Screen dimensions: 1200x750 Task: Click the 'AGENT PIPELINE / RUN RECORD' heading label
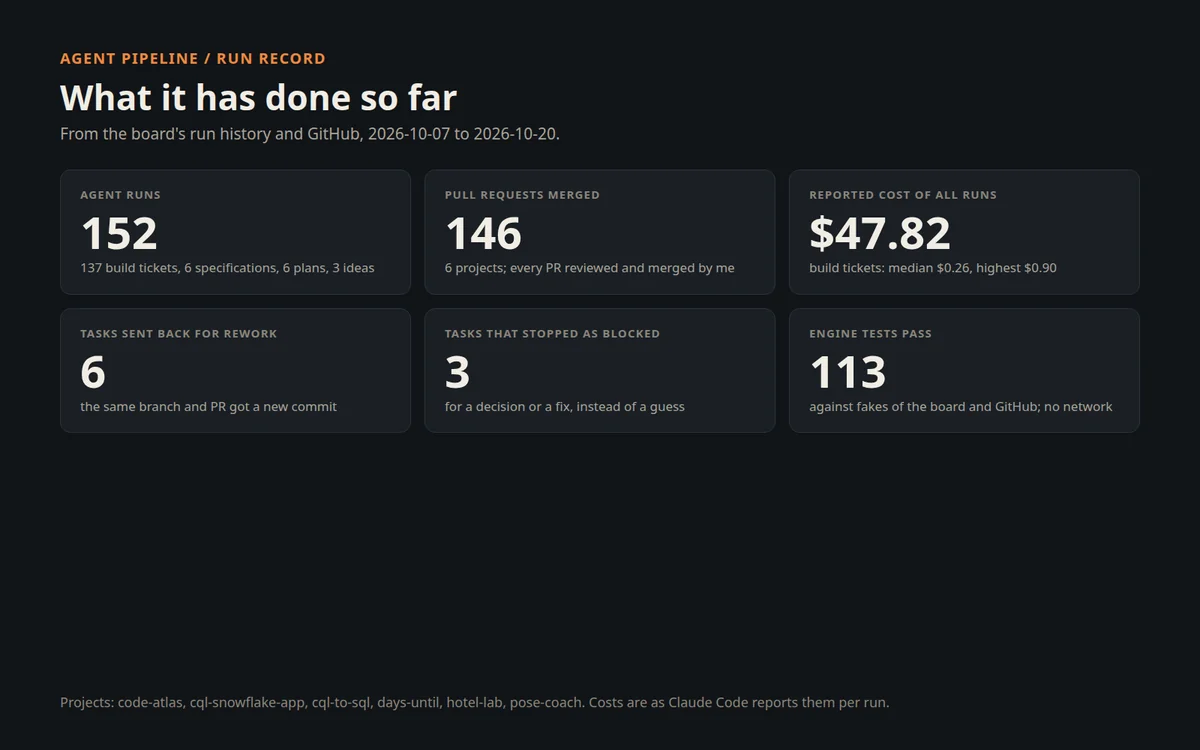pos(193,59)
